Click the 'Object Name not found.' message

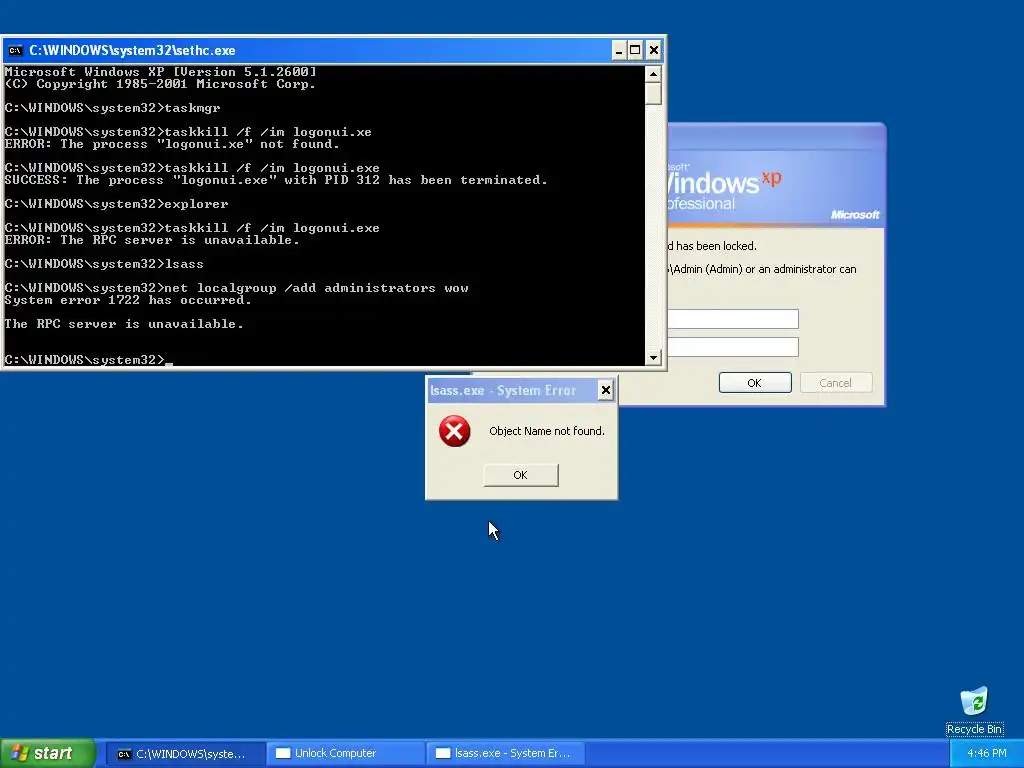[547, 431]
